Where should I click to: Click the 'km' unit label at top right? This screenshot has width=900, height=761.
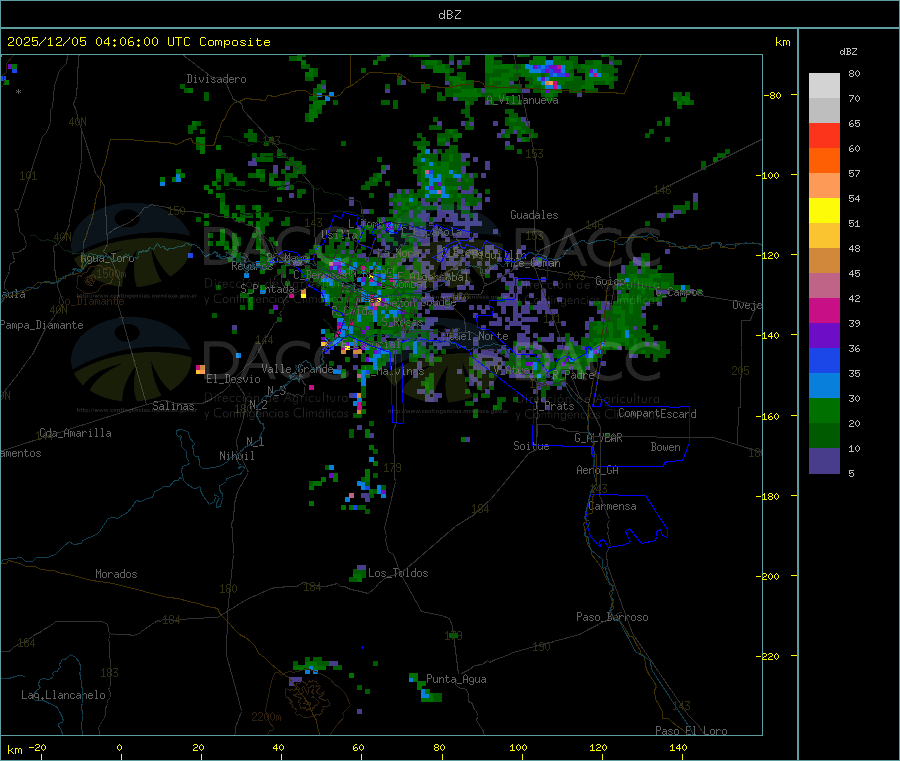[782, 42]
